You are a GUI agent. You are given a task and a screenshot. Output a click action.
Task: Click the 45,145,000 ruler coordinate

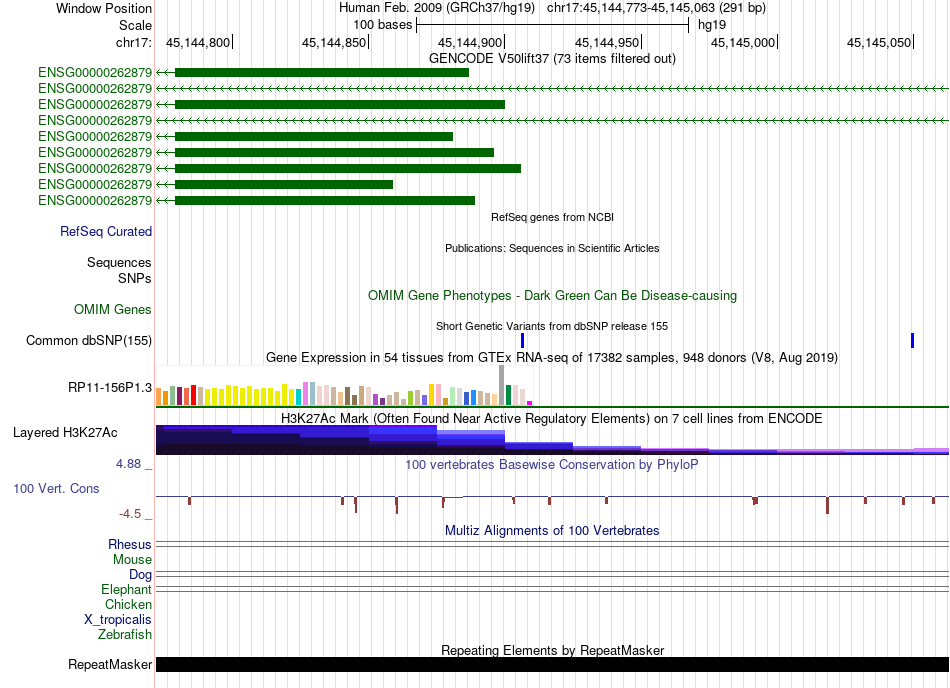click(742, 42)
